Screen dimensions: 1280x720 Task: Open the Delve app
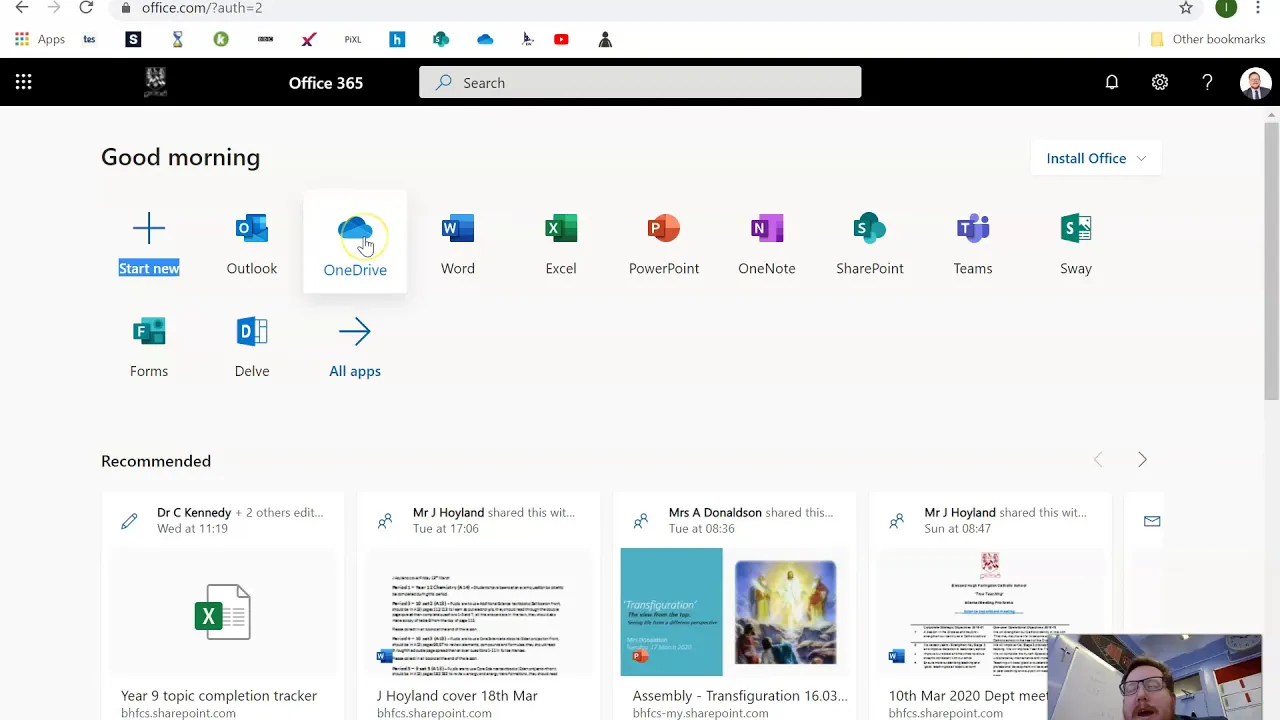[252, 347]
